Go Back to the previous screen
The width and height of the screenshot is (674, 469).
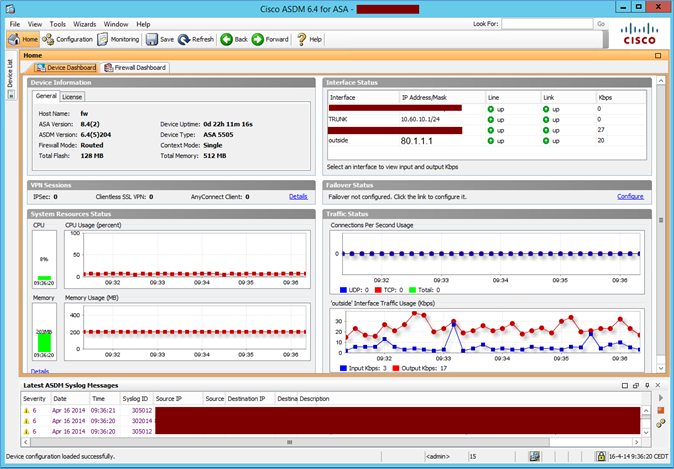(234, 39)
